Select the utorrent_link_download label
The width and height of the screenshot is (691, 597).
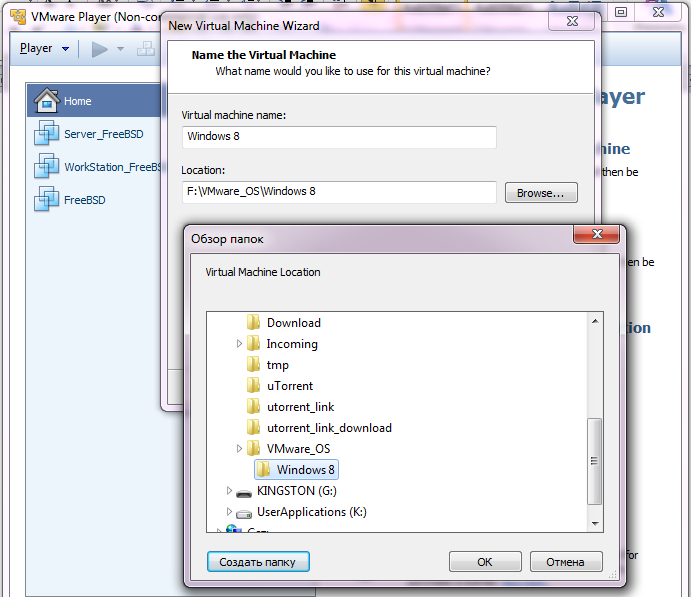329,427
